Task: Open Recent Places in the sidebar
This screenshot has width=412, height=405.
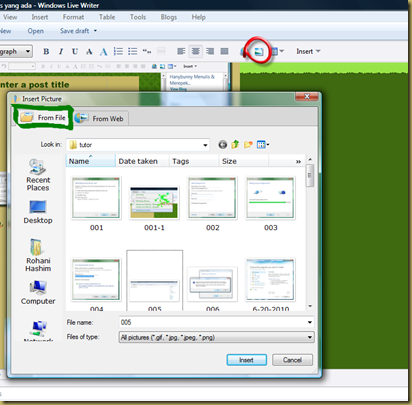Action: tap(38, 175)
